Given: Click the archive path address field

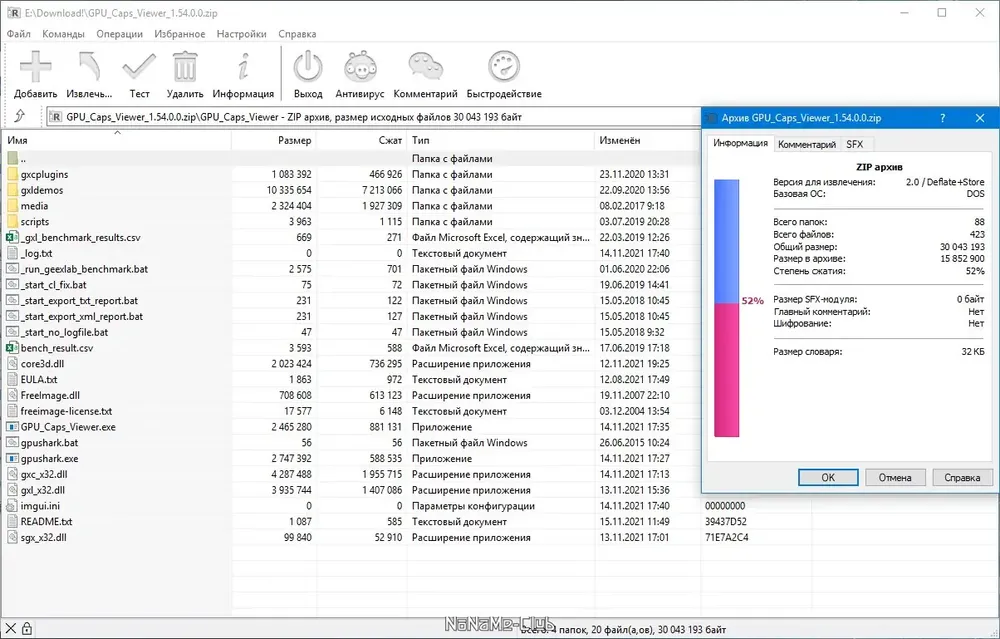Looking at the screenshot, I should coord(374,117).
